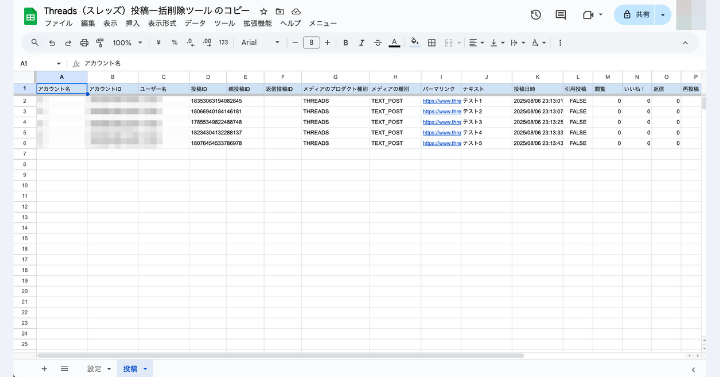Open the fill color picker
This screenshot has height=377, width=720.
click(415, 43)
